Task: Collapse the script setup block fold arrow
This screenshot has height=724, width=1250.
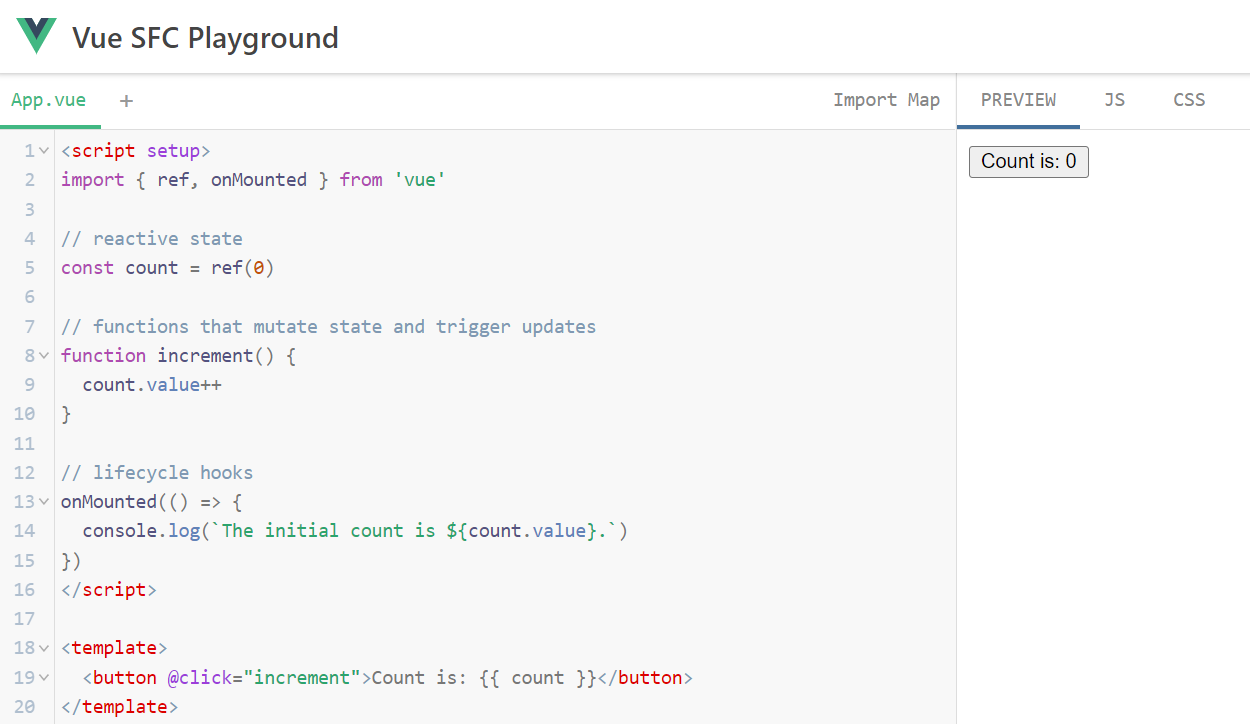Action: click(x=44, y=151)
